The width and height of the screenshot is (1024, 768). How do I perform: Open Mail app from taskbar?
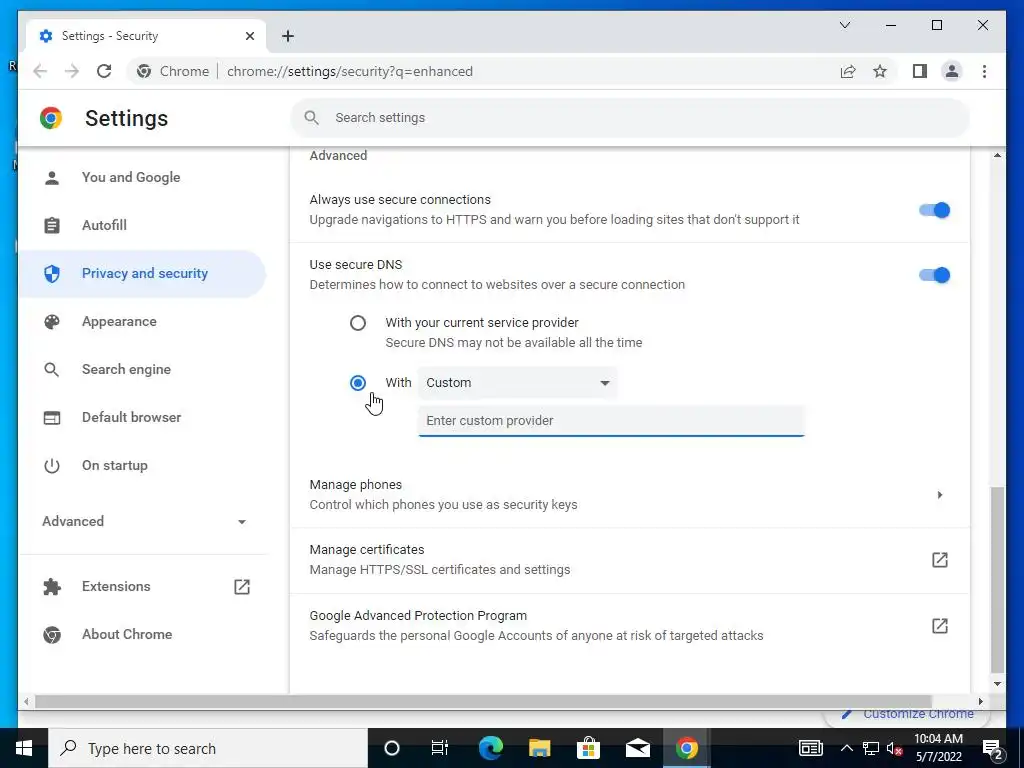(637, 748)
